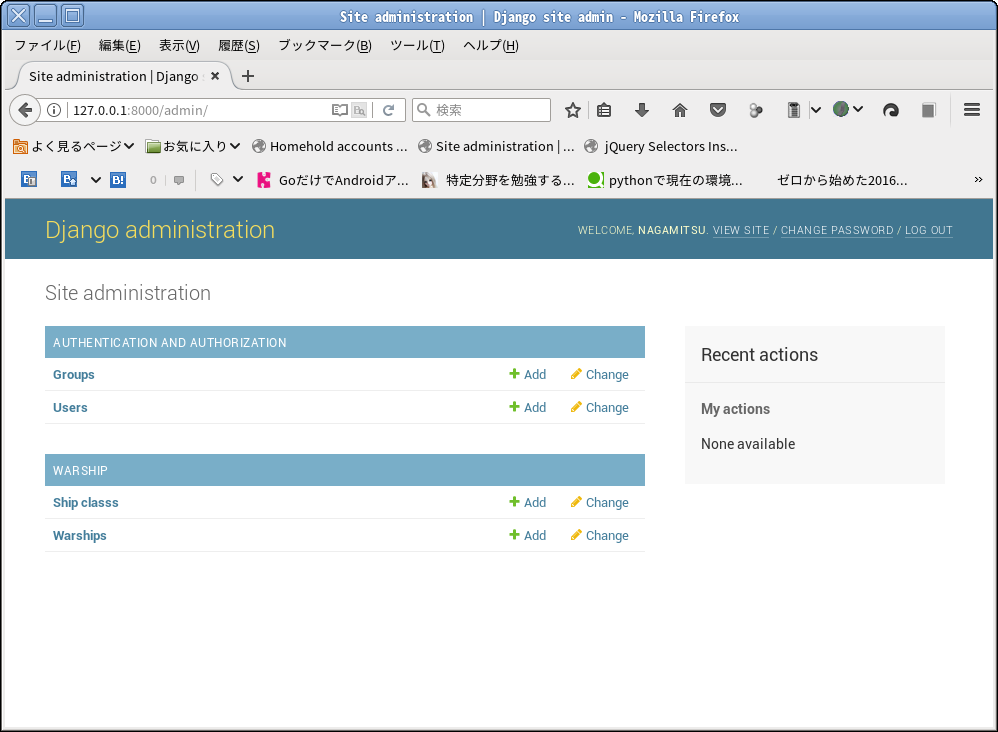Click the black swirl addon icon
998x732 pixels.
[x=890, y=110]
